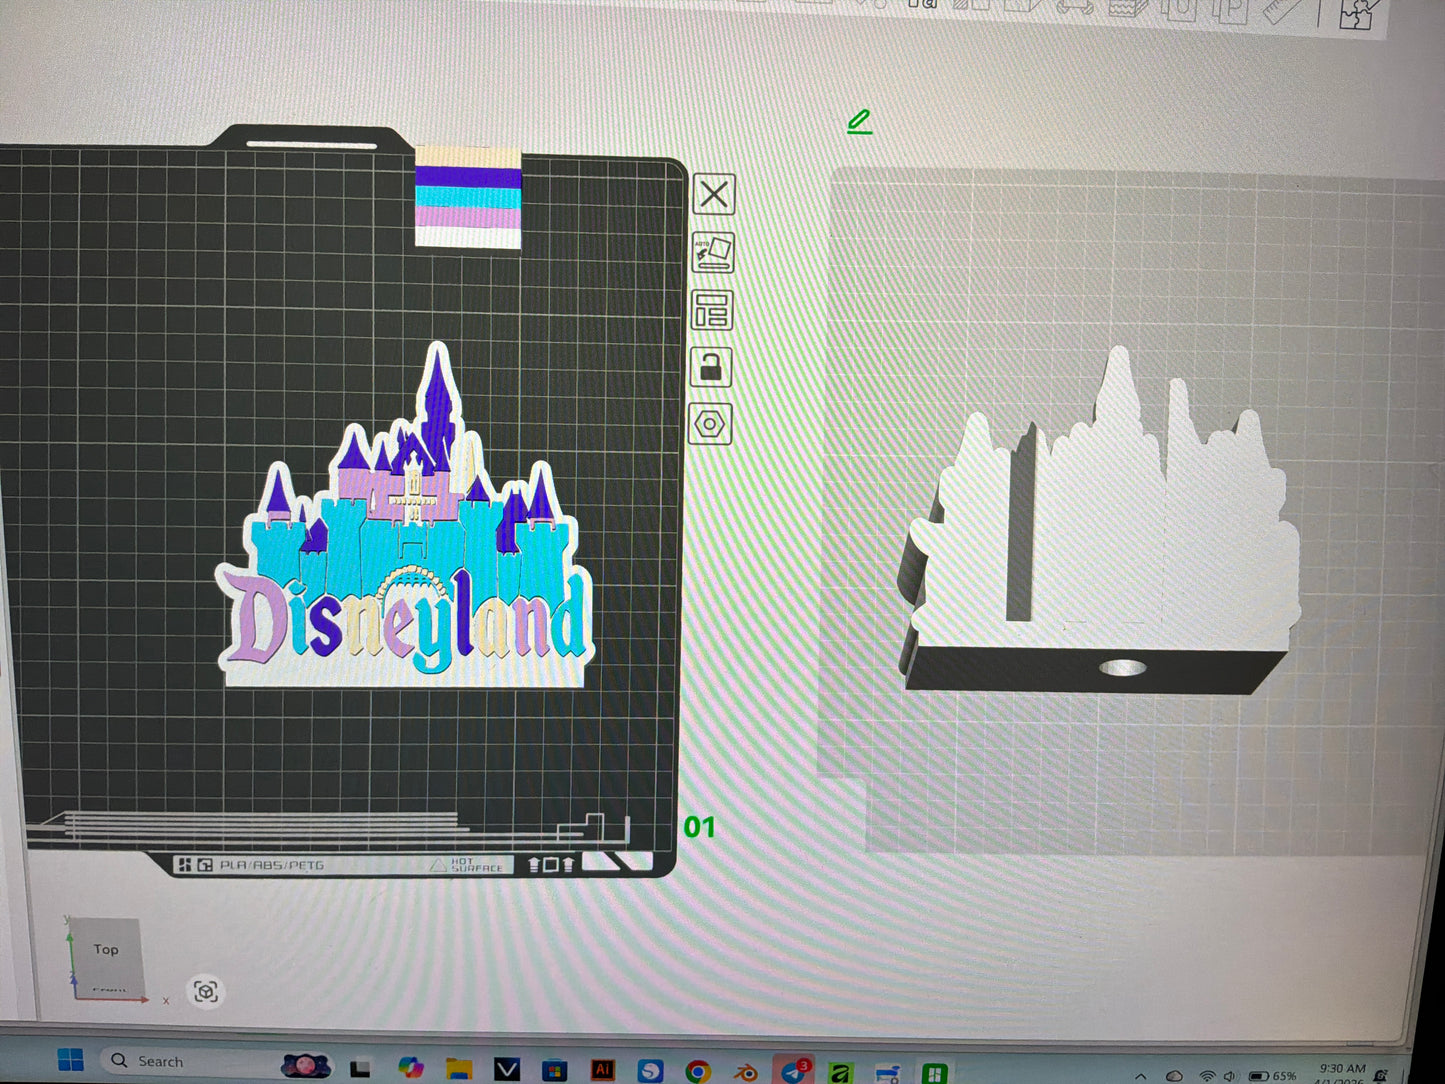Arrange objects on the plate

(x=712, y=310)
